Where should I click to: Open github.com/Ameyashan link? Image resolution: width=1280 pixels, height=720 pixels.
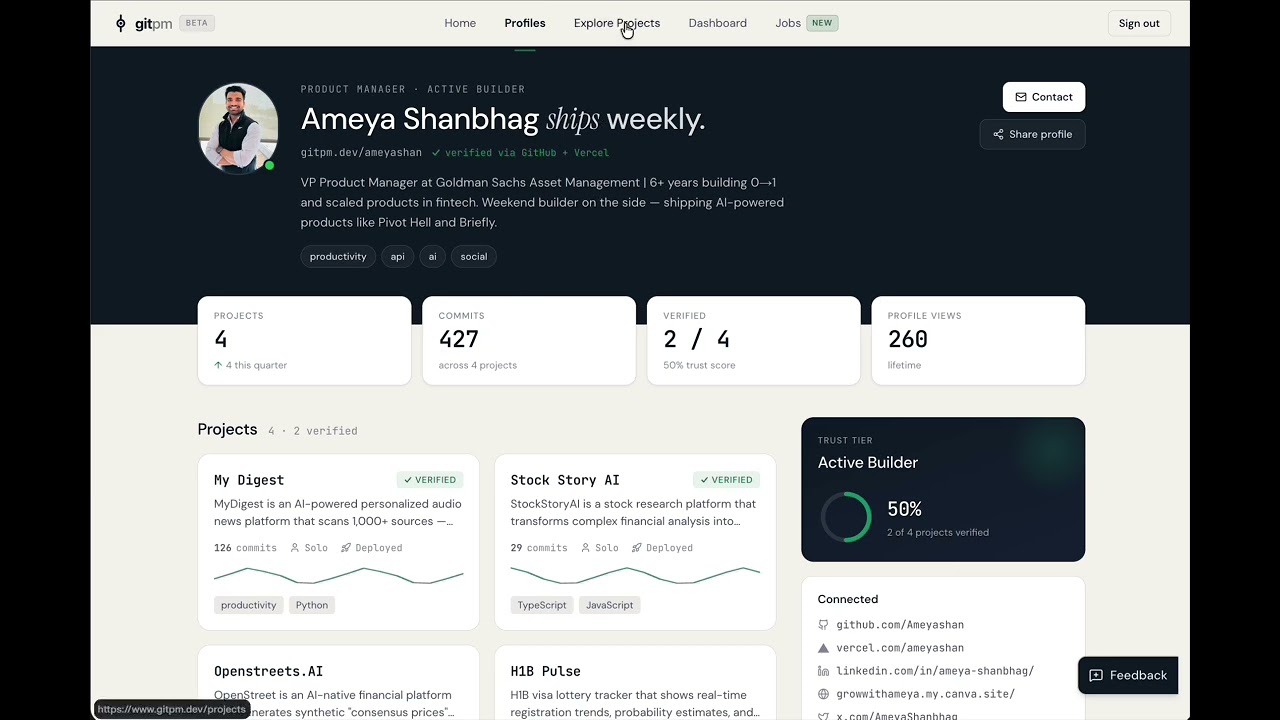(x=900, y=625)
